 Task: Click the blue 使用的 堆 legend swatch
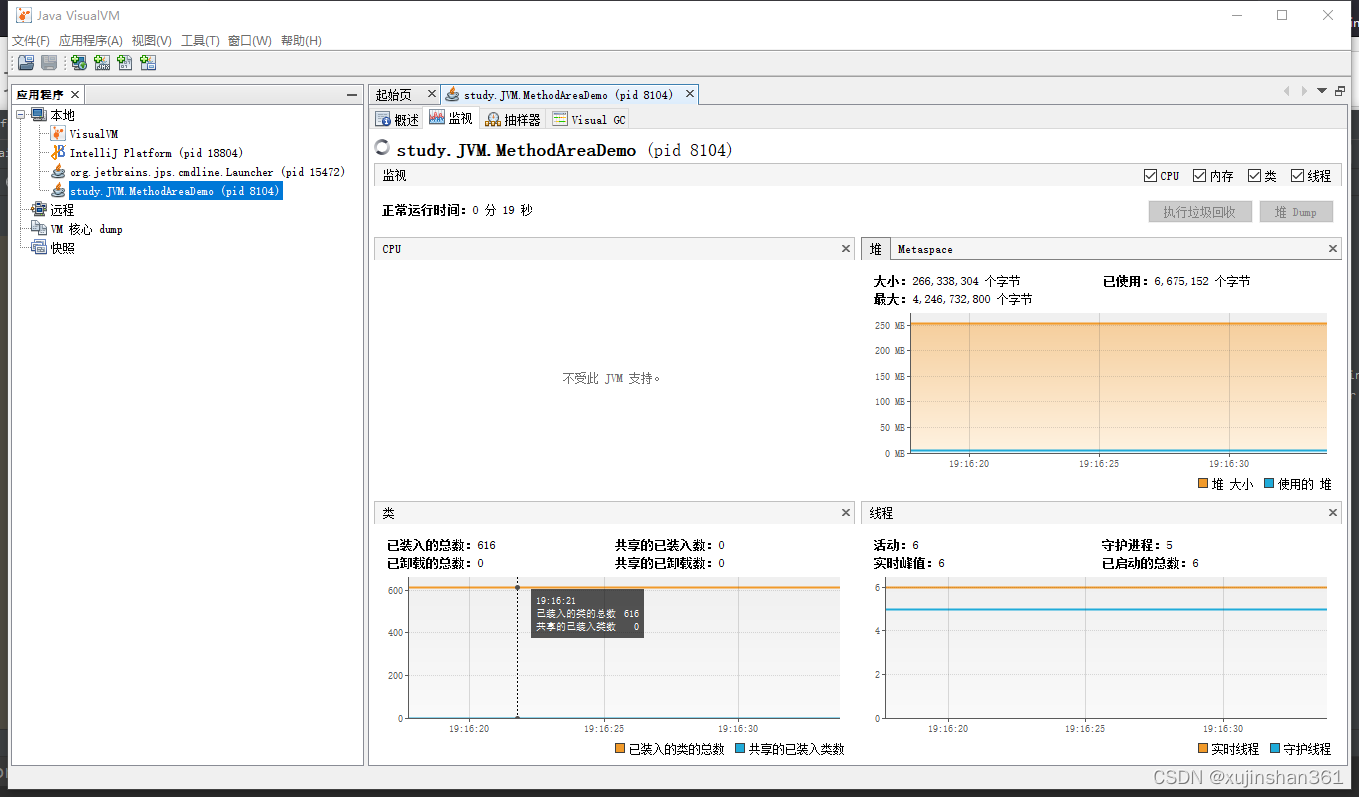tap(1269, 484)
